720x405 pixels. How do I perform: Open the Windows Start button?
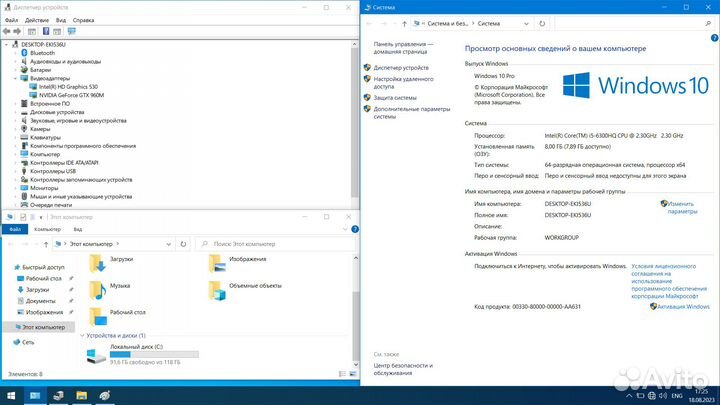[11, 395]
